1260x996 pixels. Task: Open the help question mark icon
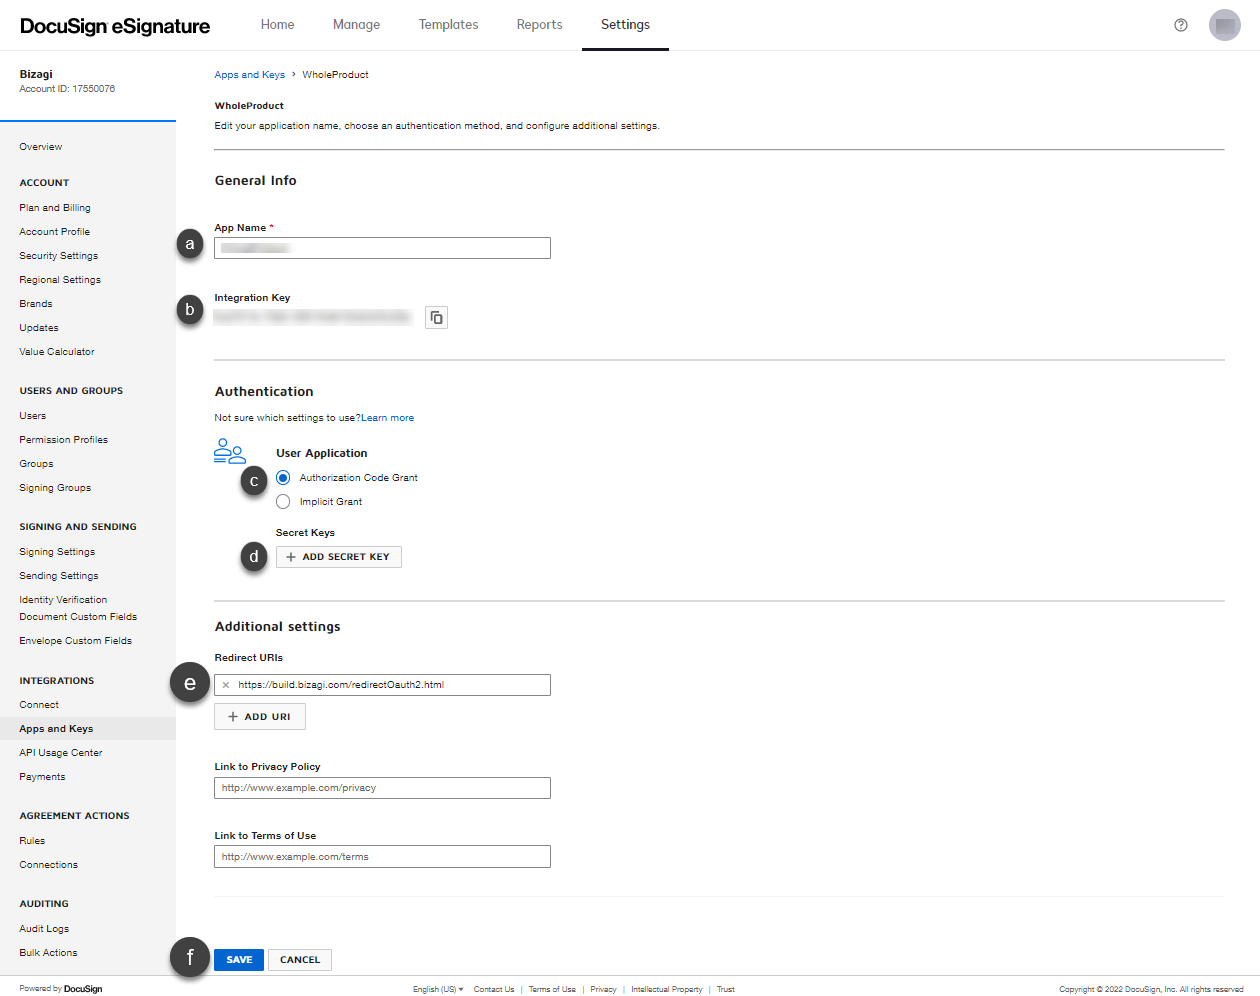click(1180, 25)
